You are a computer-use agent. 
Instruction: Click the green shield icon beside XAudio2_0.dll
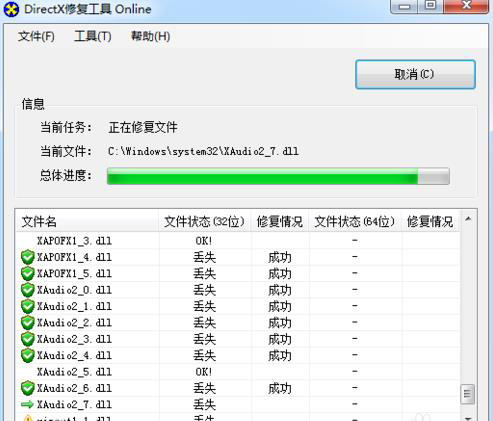click(x=27, y=290)
